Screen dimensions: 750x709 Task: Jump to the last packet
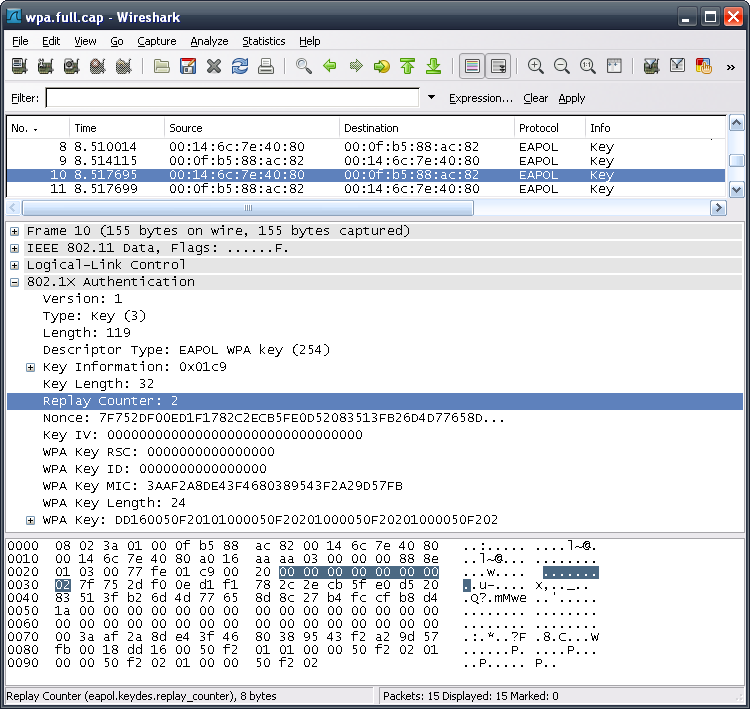433,66
